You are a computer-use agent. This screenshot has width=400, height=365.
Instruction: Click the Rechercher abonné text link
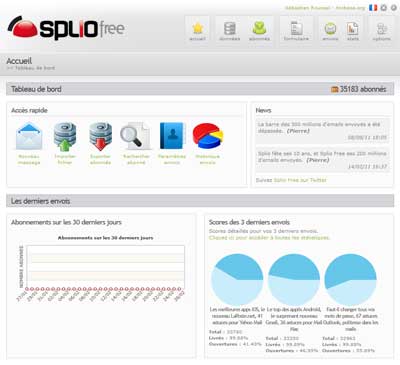[x=136, y=159]
